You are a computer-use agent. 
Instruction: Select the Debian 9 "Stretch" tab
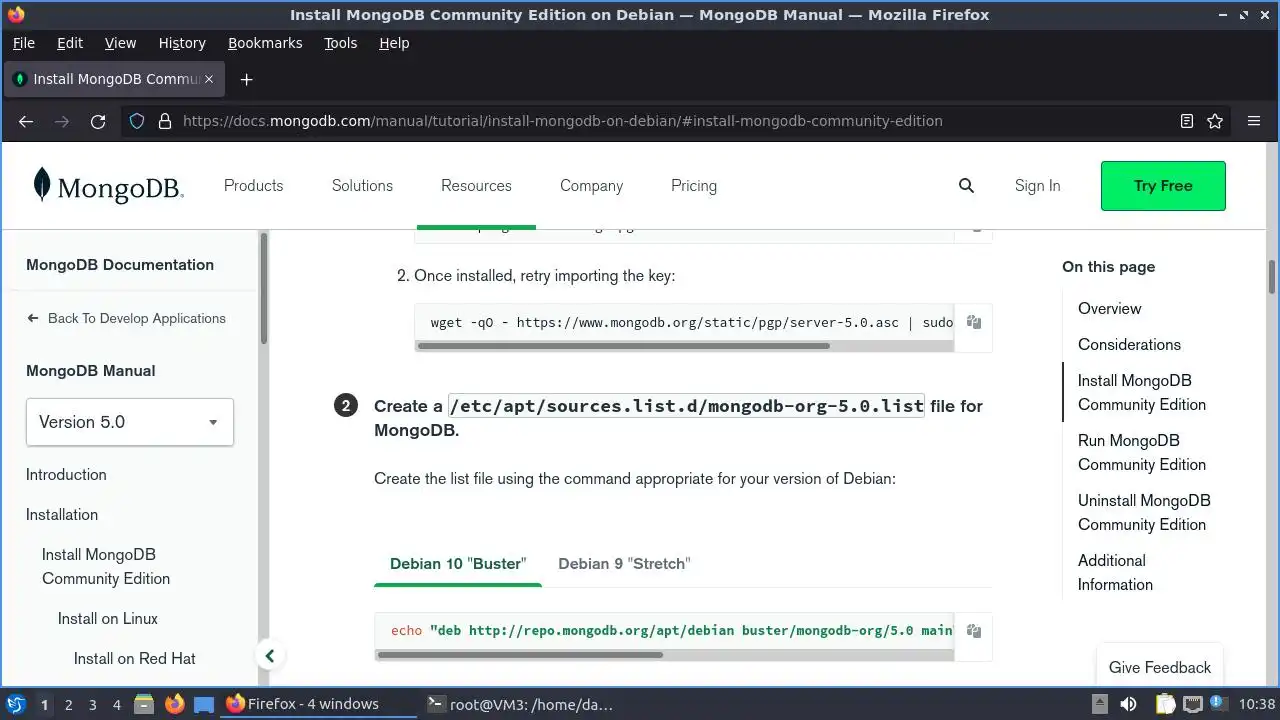(624, 564)
